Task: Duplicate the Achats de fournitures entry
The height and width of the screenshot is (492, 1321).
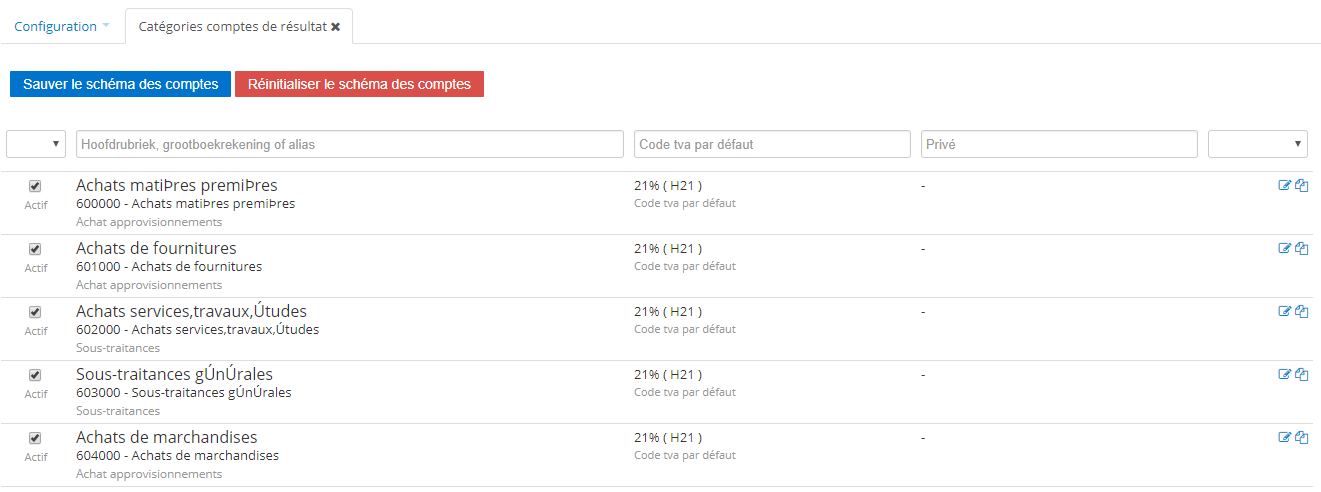Action: (x=1302, y=248)
